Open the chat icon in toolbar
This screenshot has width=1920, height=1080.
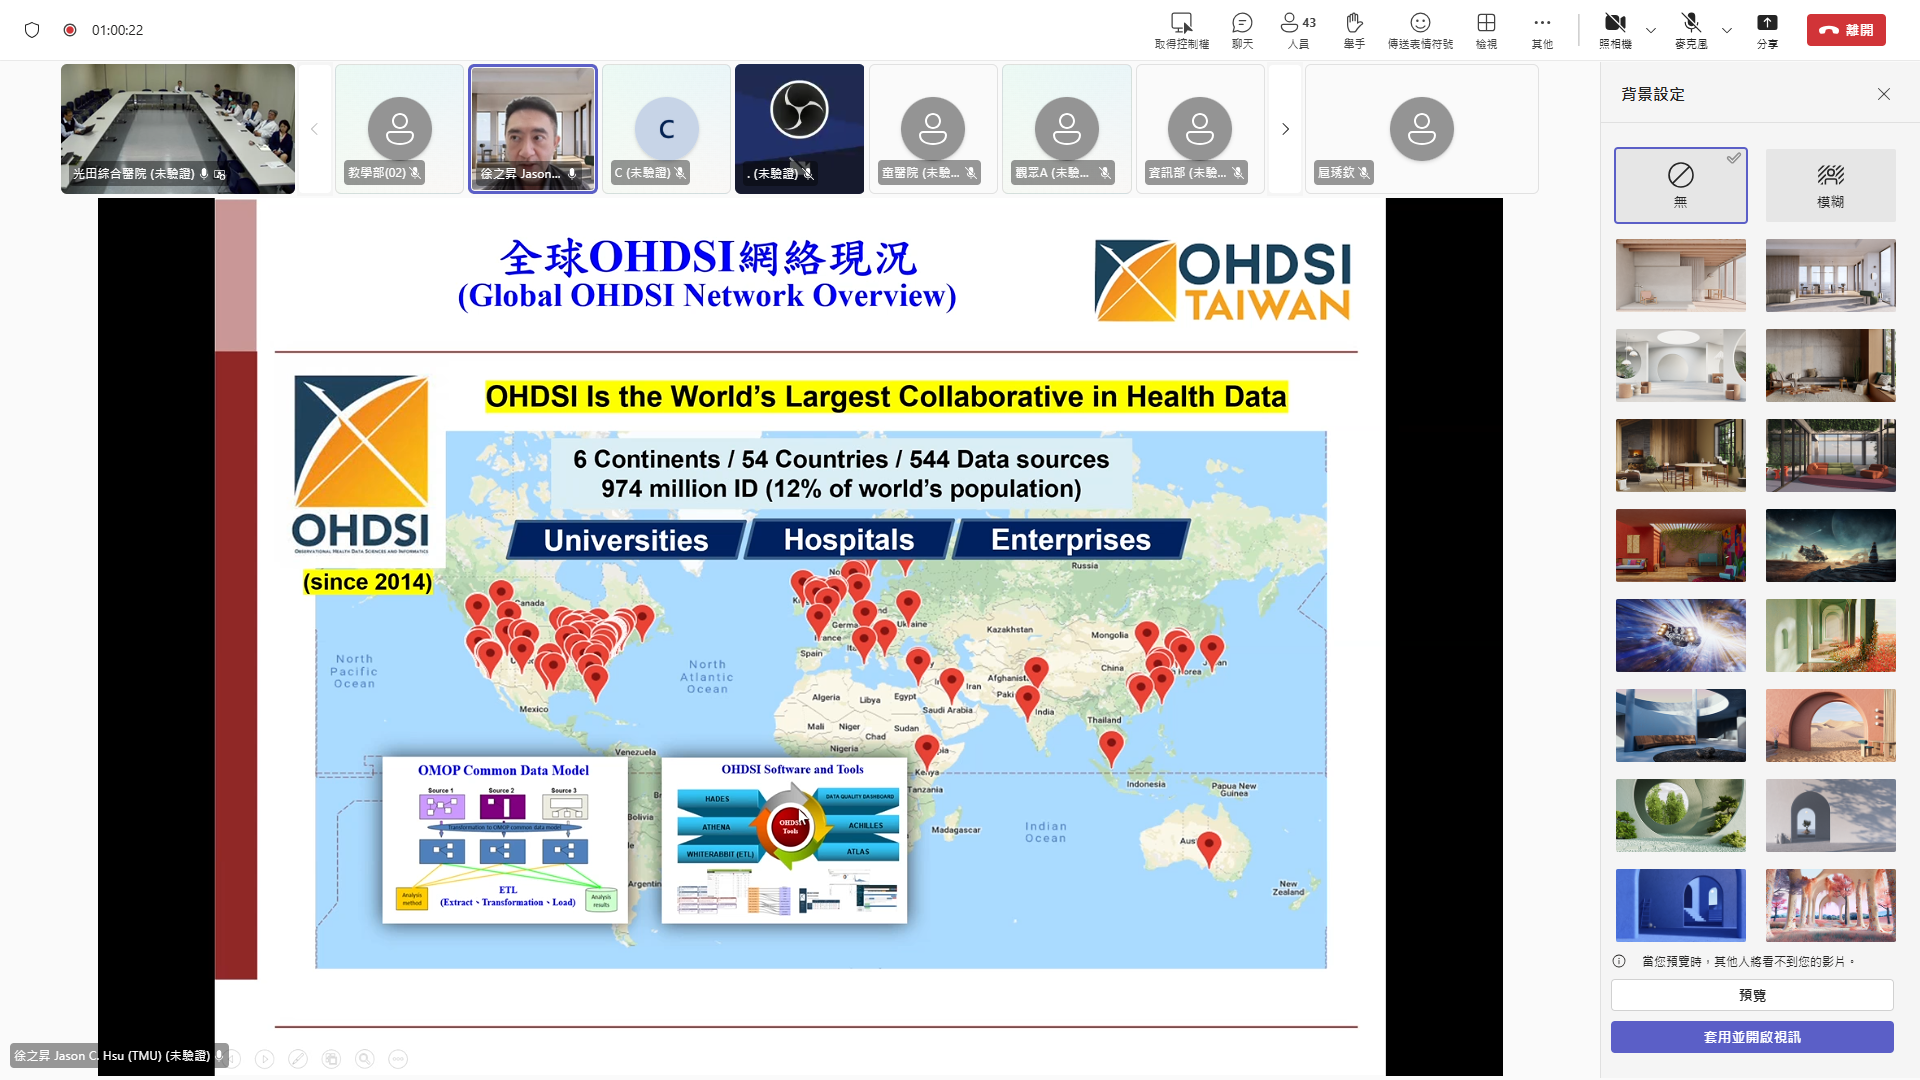click(x=1242, y=29)
